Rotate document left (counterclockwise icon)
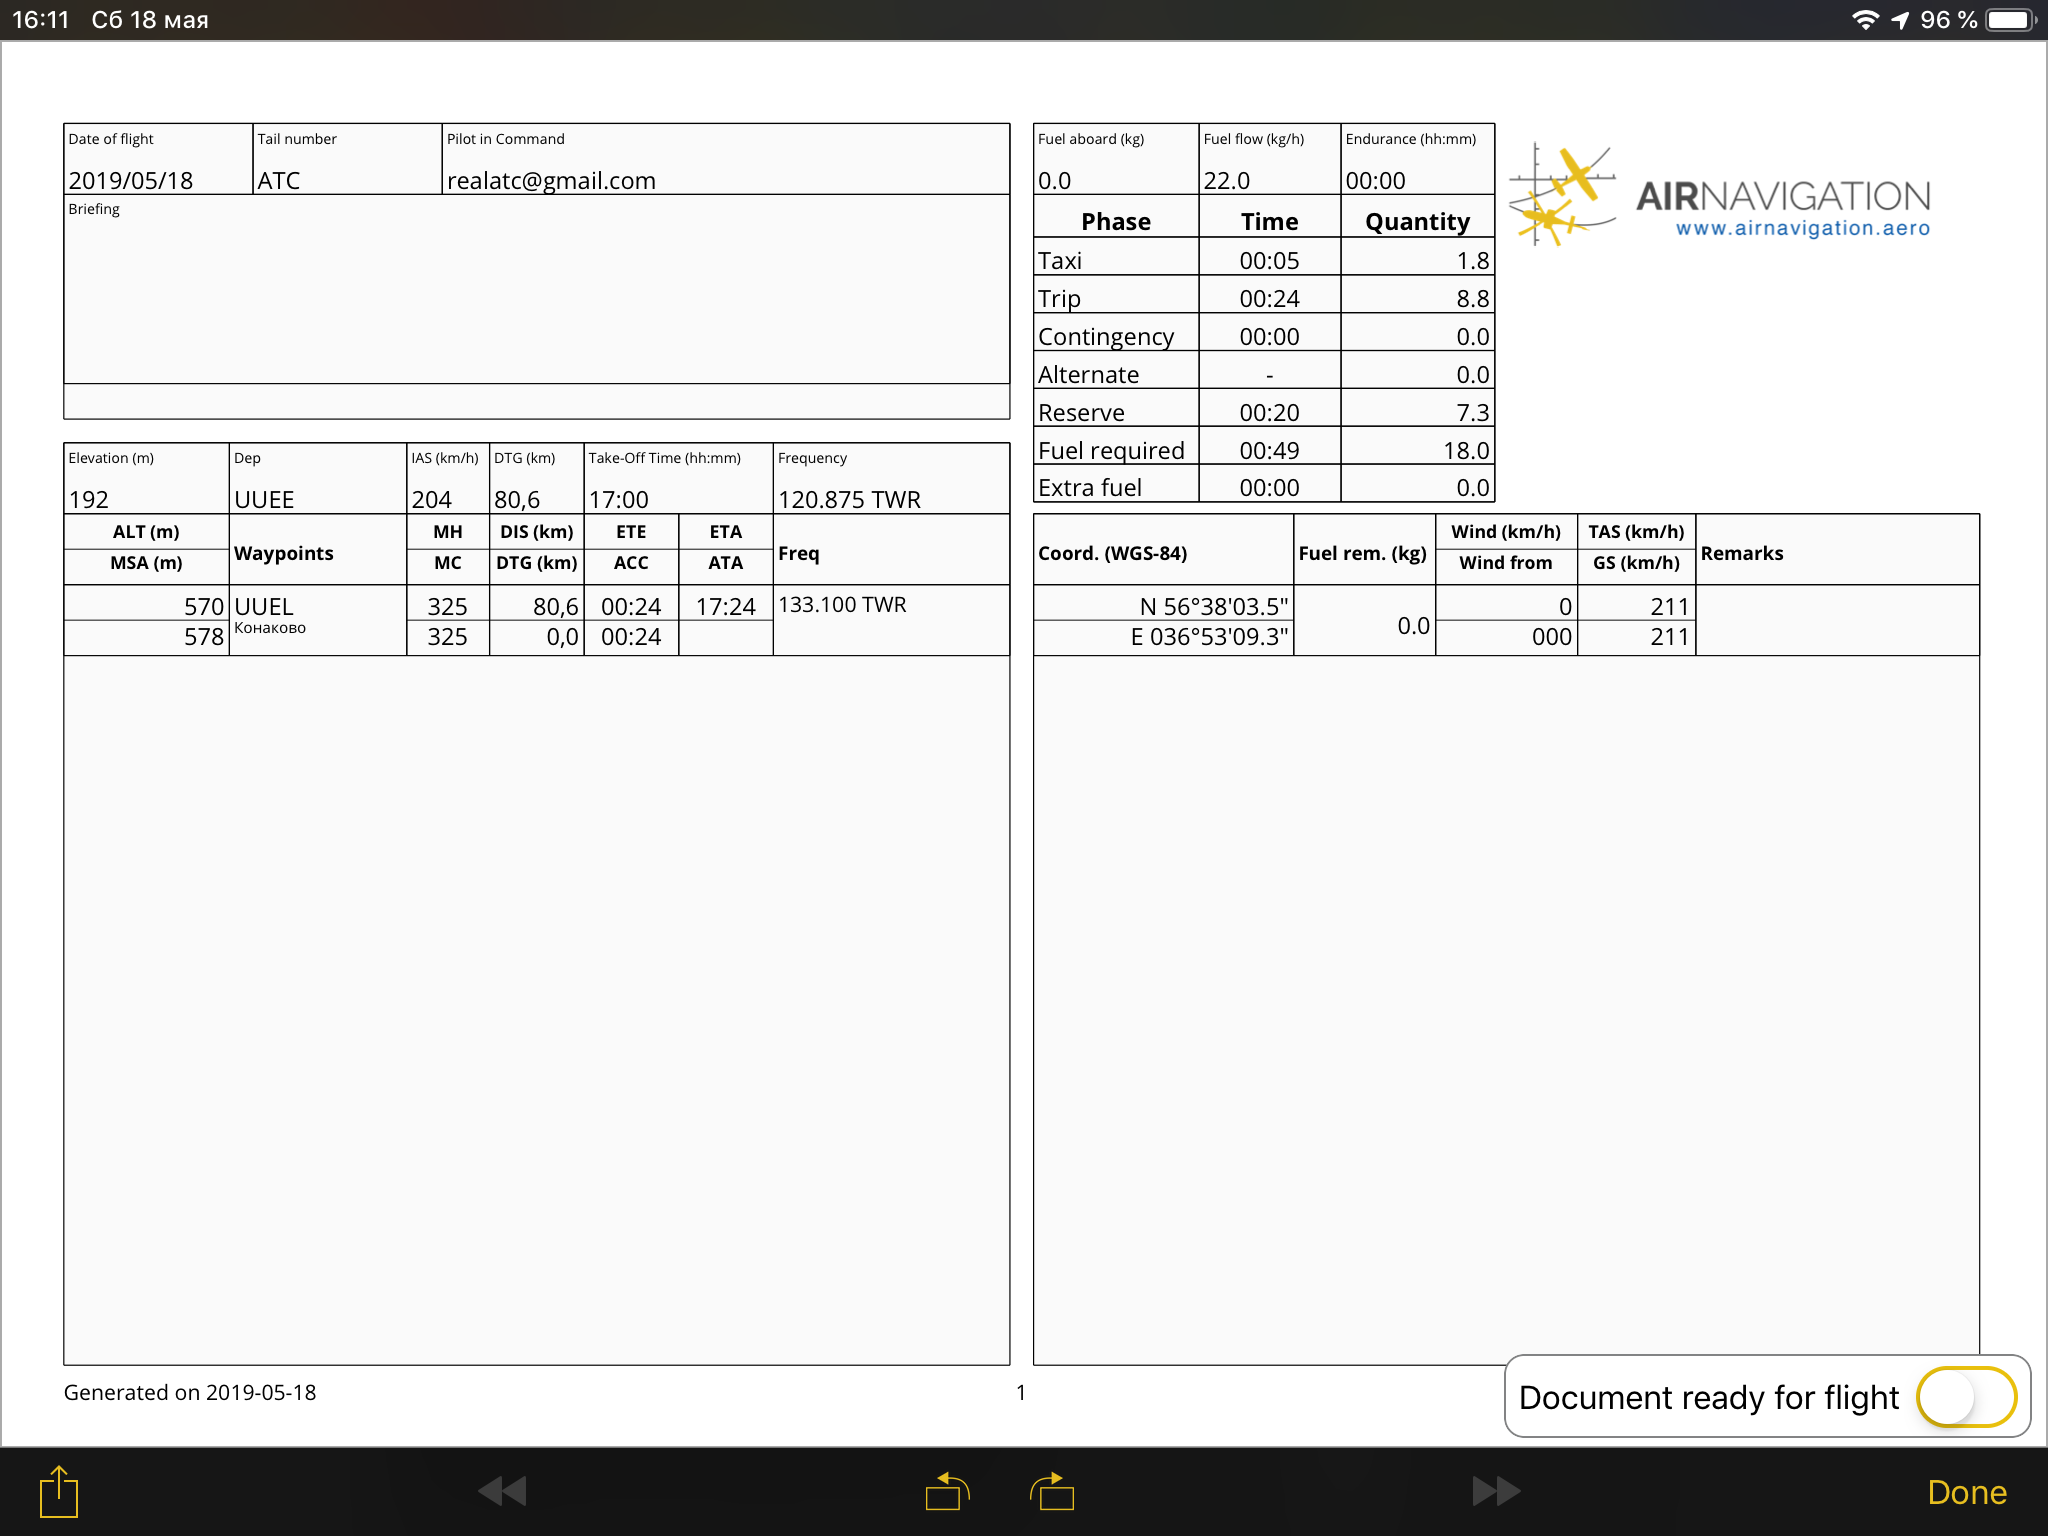 946,1491
